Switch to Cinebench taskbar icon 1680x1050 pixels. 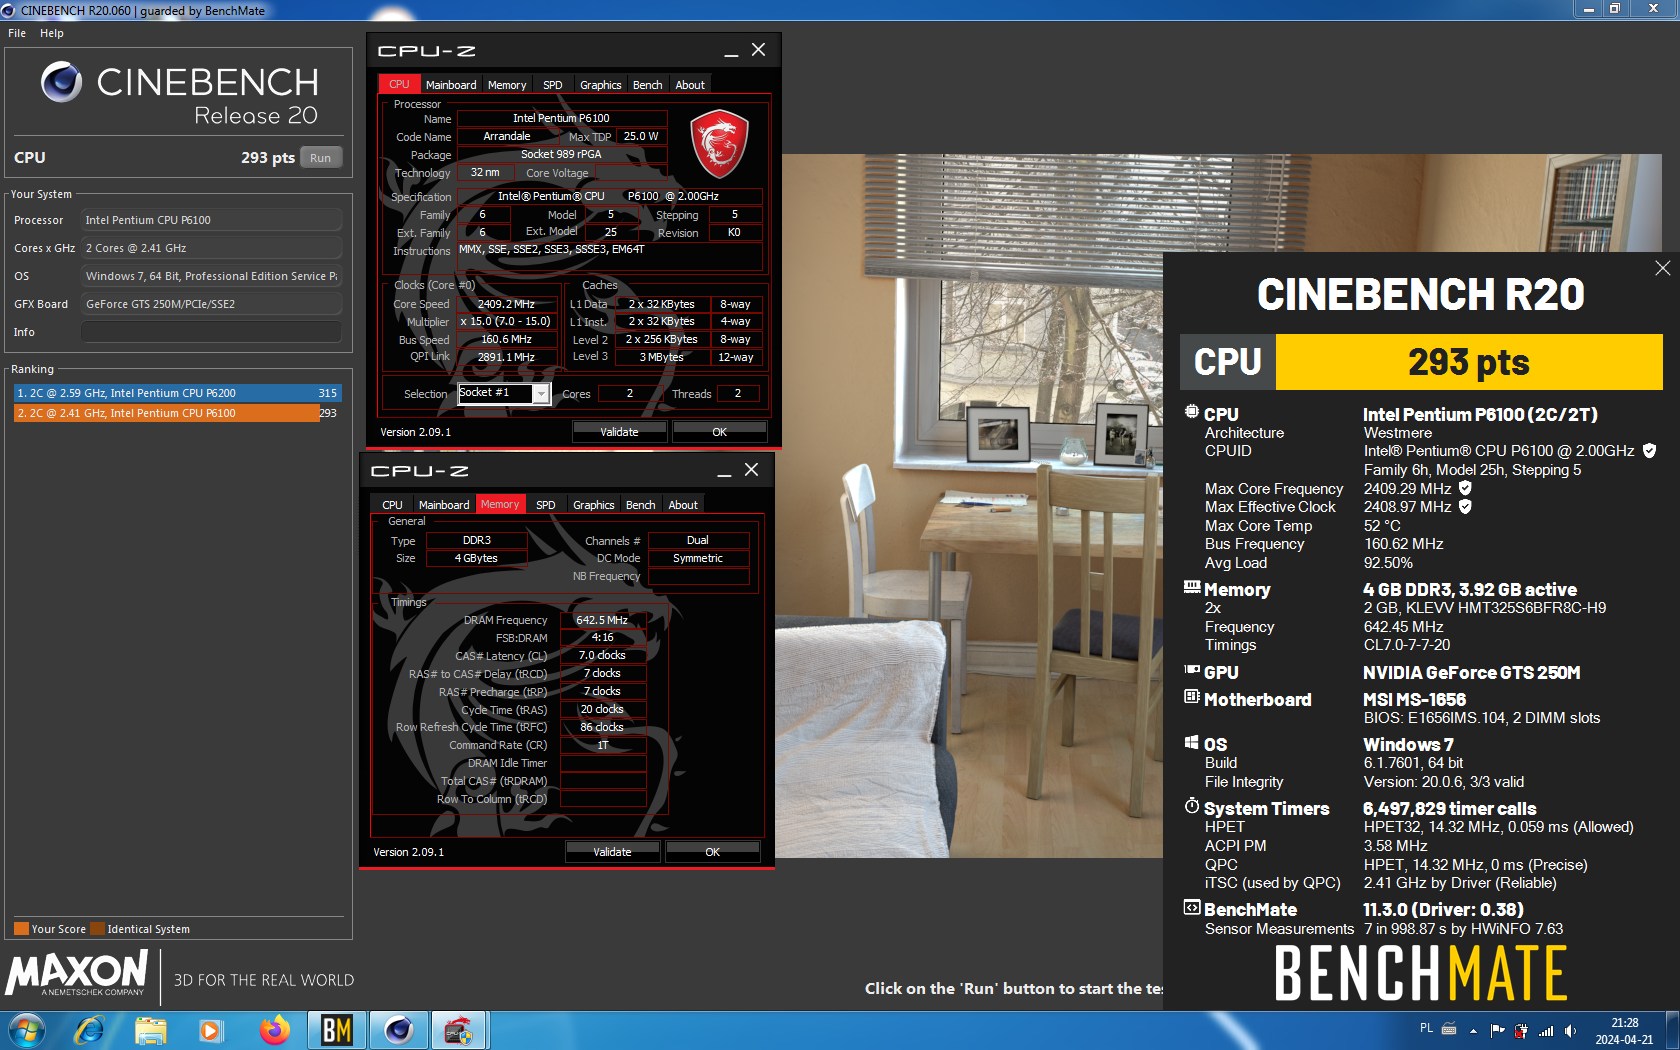tap(398, 1030)
